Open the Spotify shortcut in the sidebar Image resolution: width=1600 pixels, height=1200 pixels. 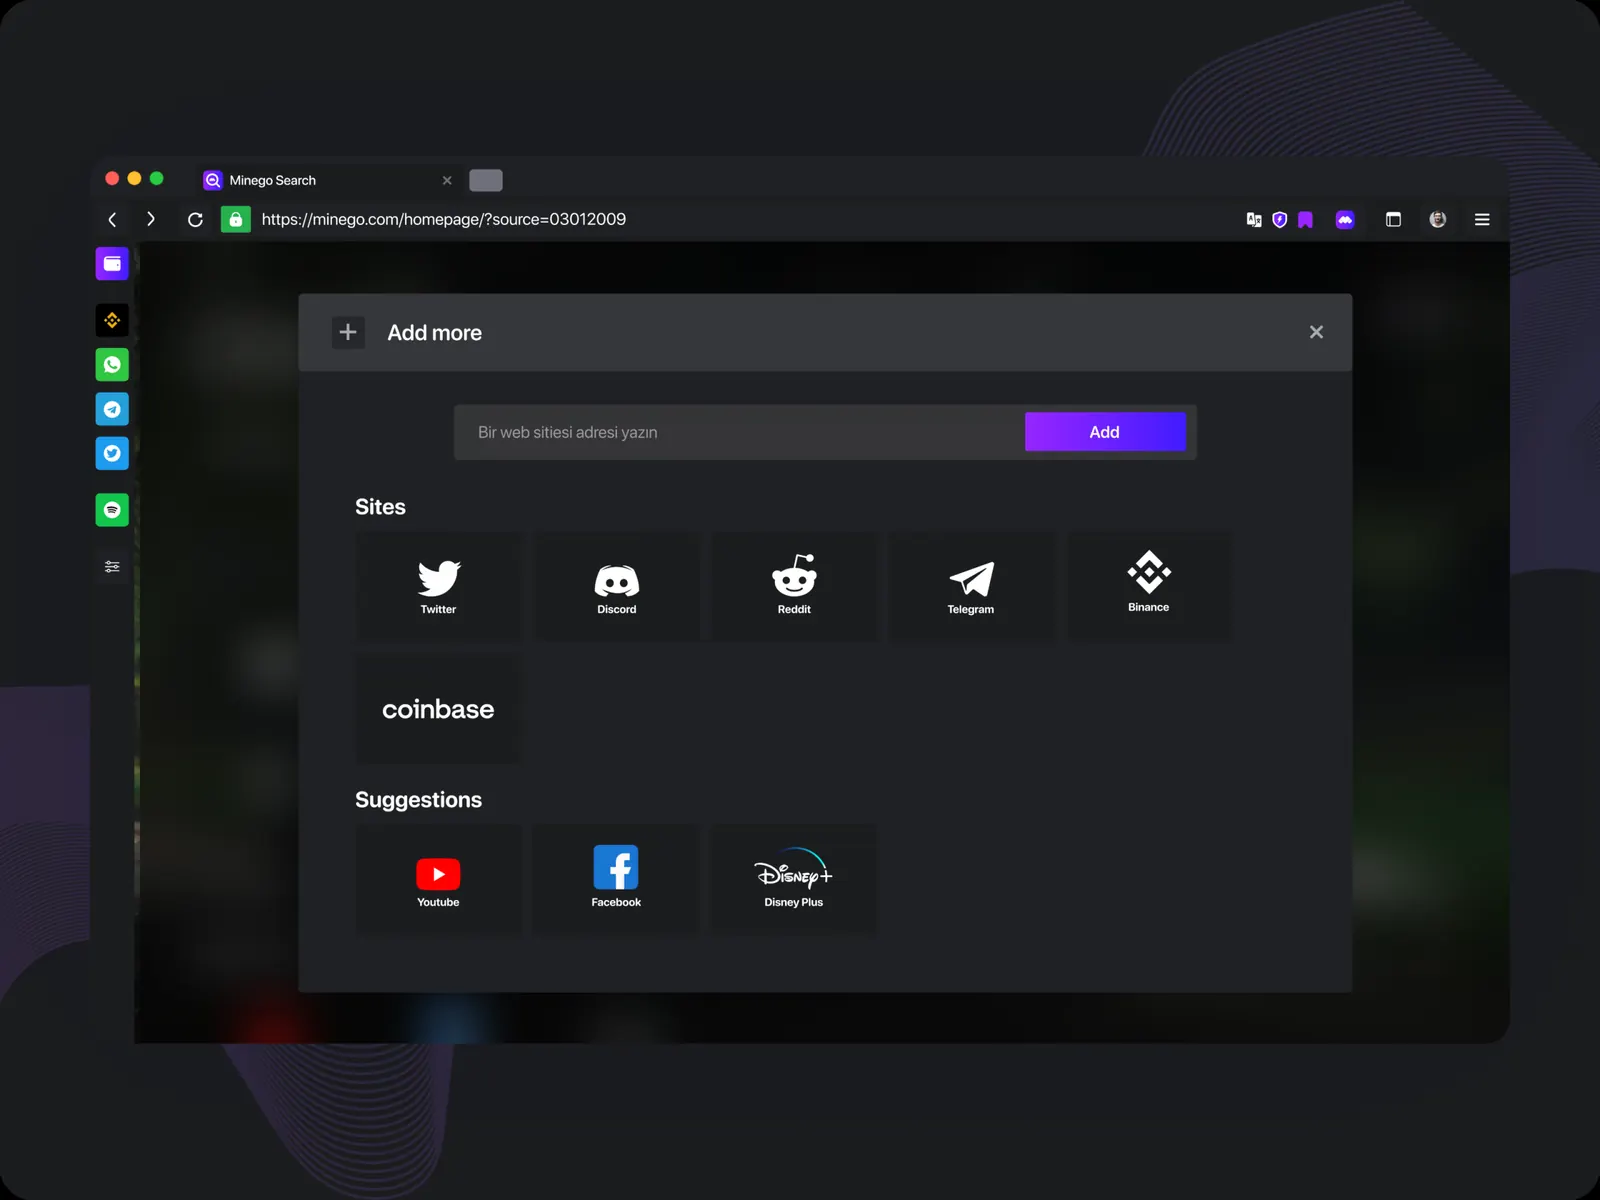click(112, 510)
